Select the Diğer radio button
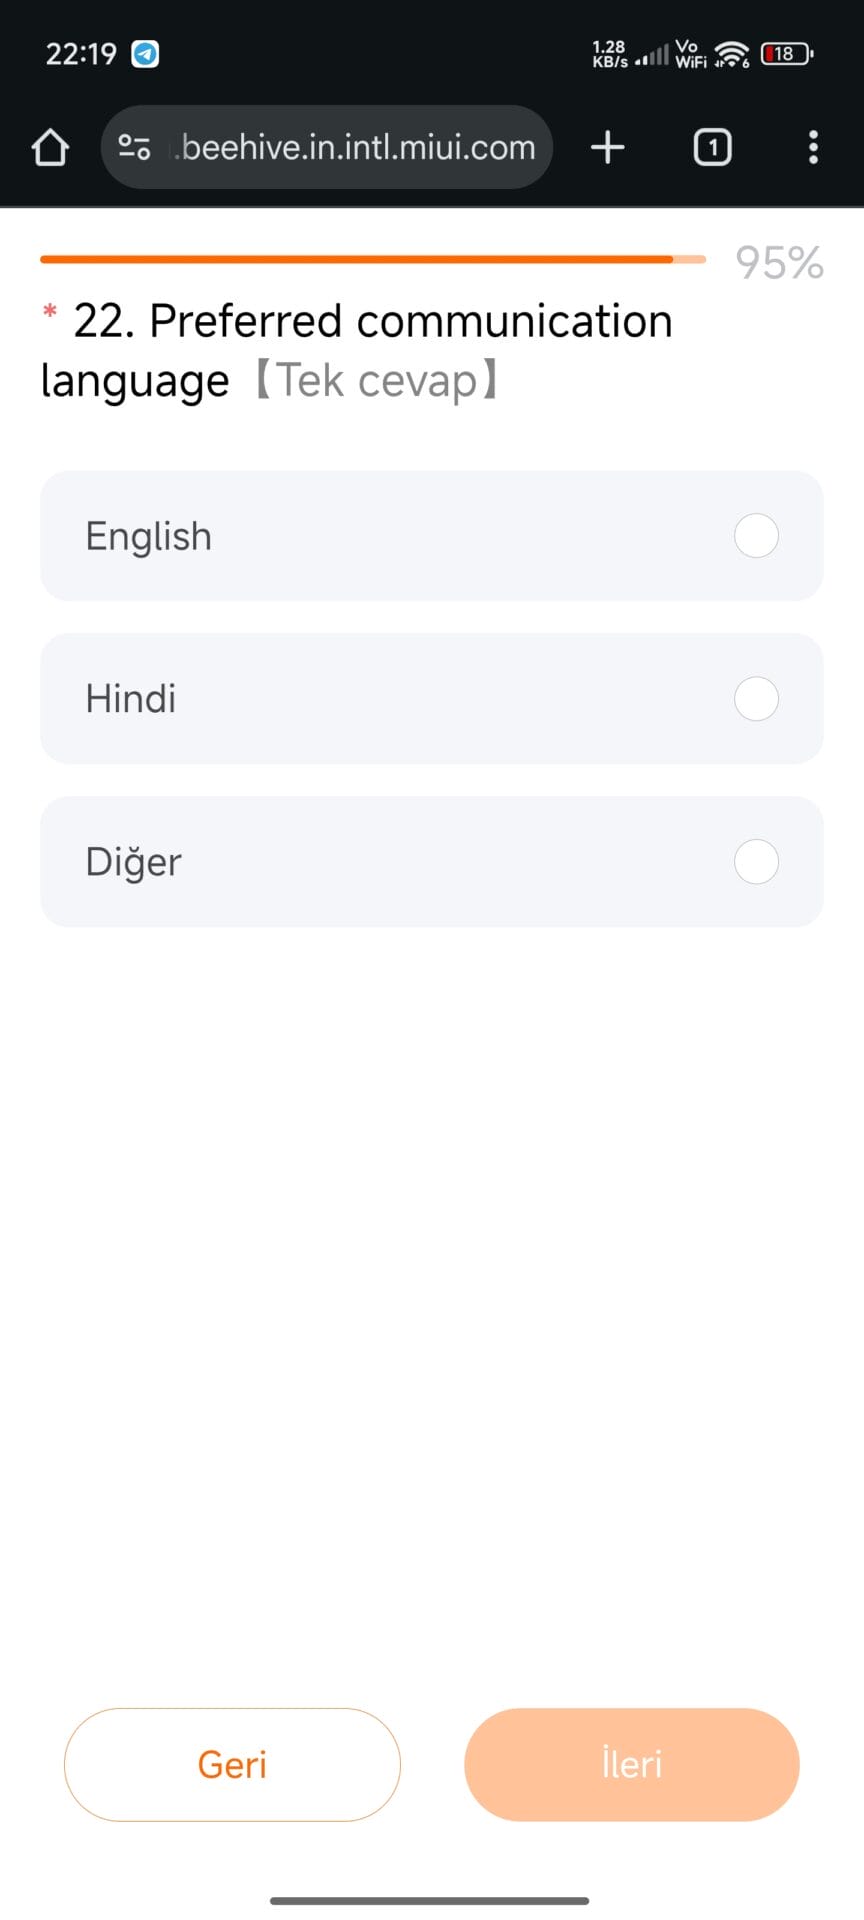The width and height of the screenshot is (864, 1920). tap(756, 862)
